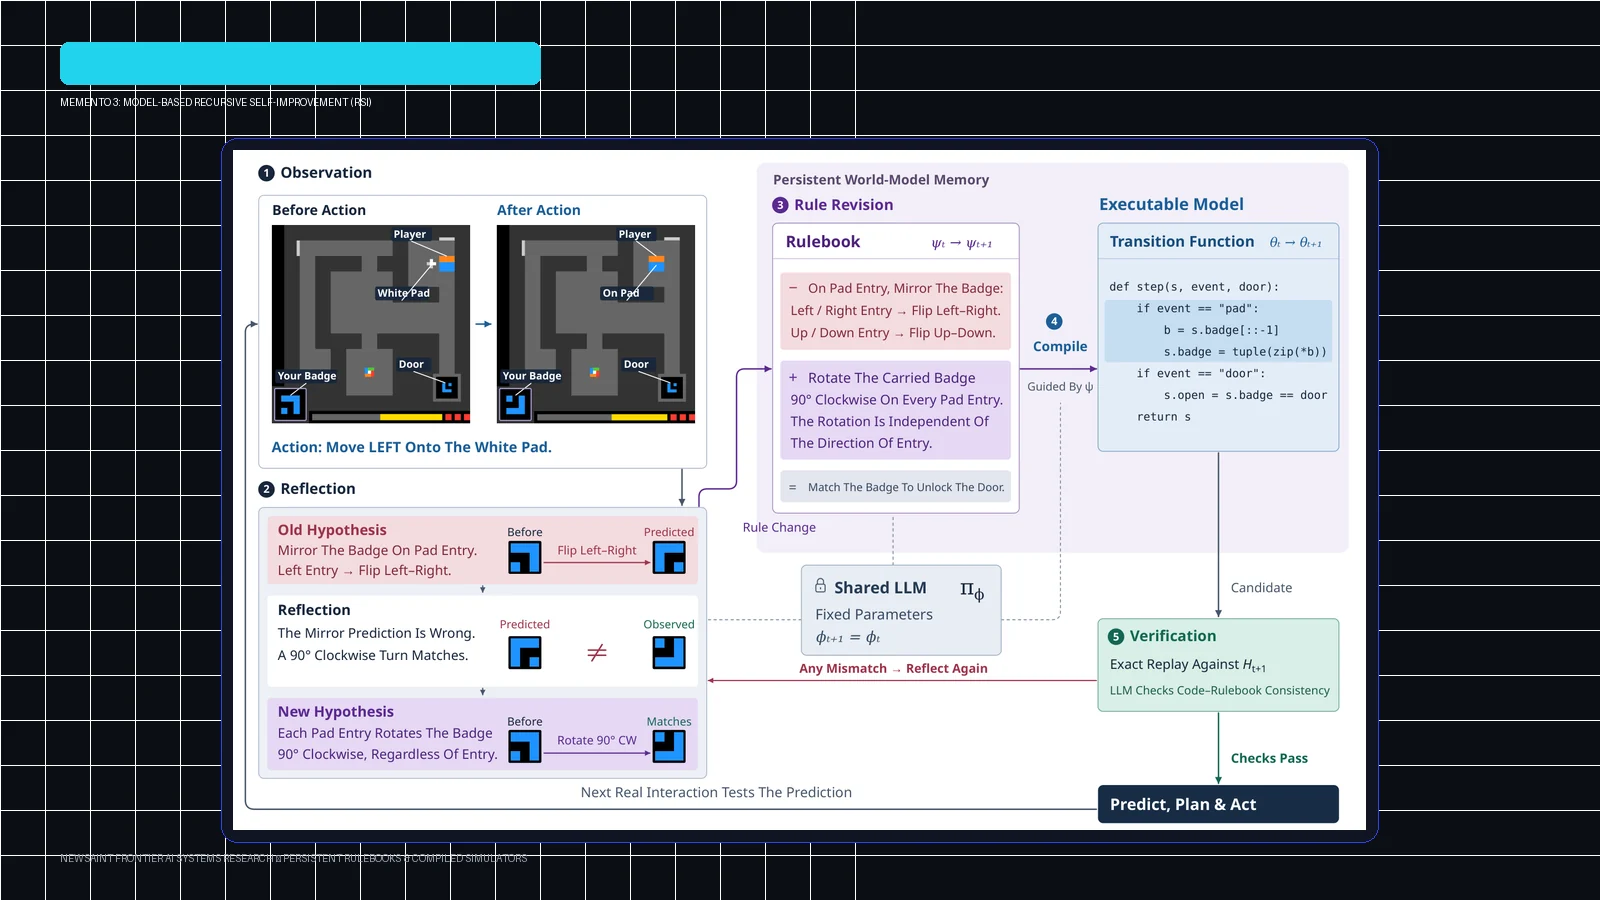Click the Rule Revision heading
This screenshot has height=900, width=1600.
pos(844,205)
